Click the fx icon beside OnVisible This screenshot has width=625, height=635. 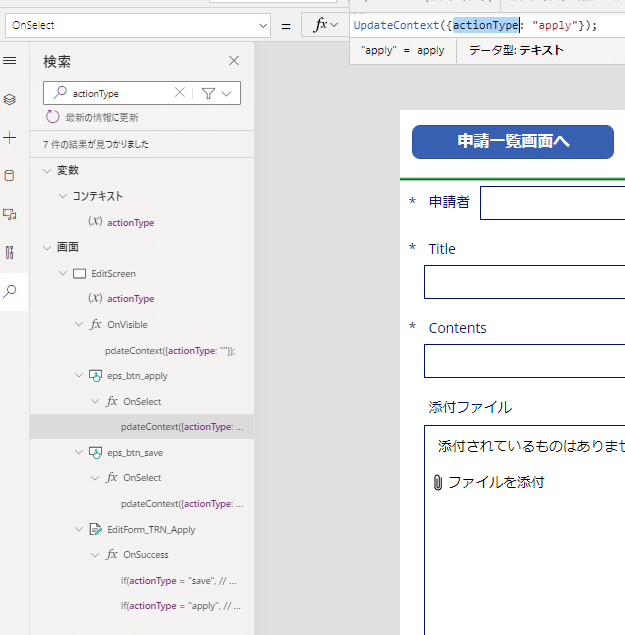(96, 324)
